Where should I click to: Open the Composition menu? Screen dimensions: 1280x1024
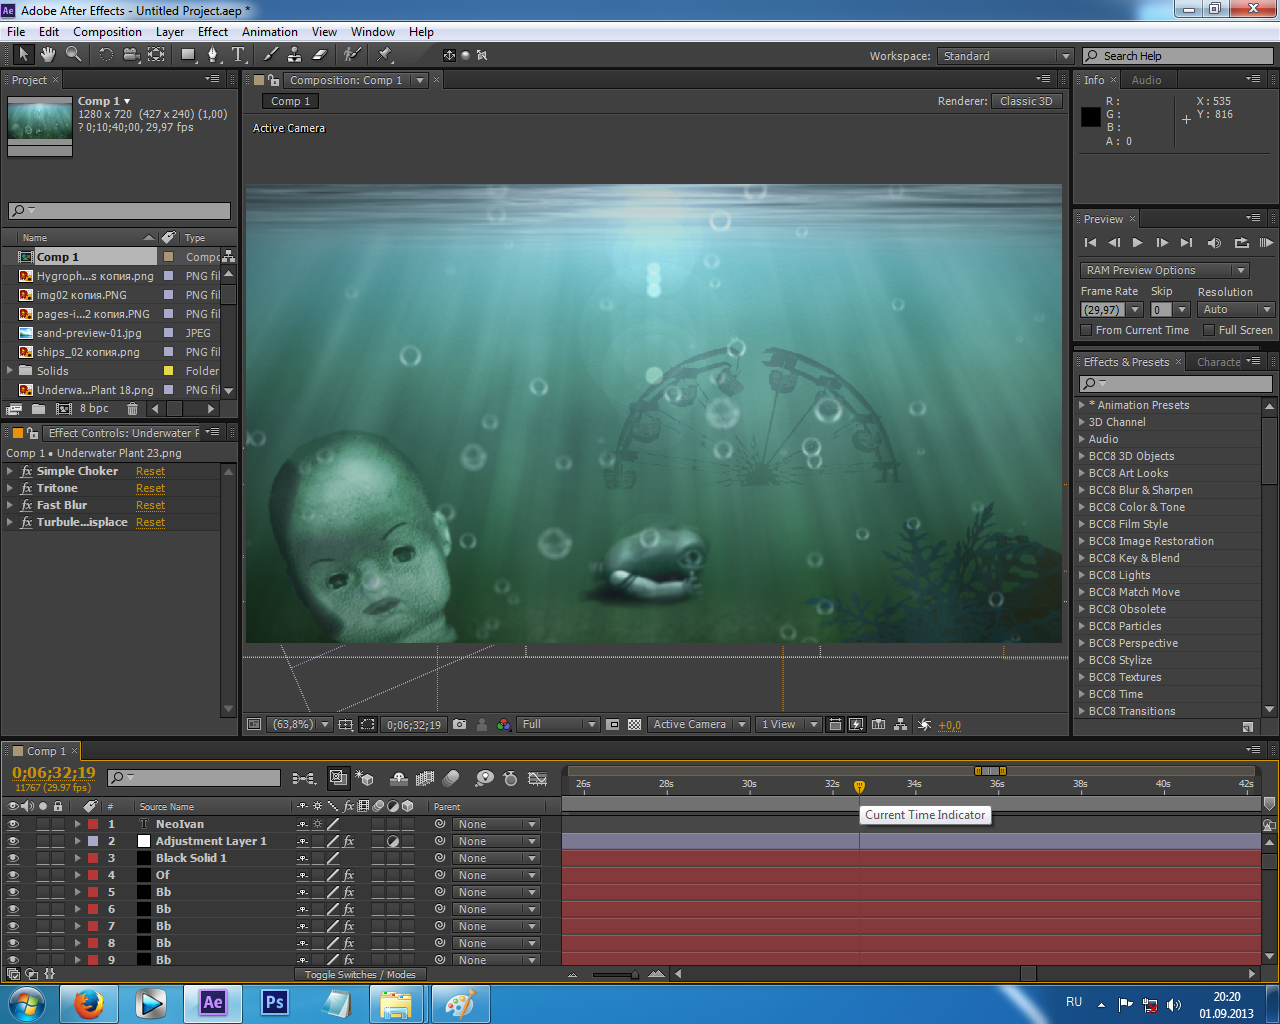[107, 32]
